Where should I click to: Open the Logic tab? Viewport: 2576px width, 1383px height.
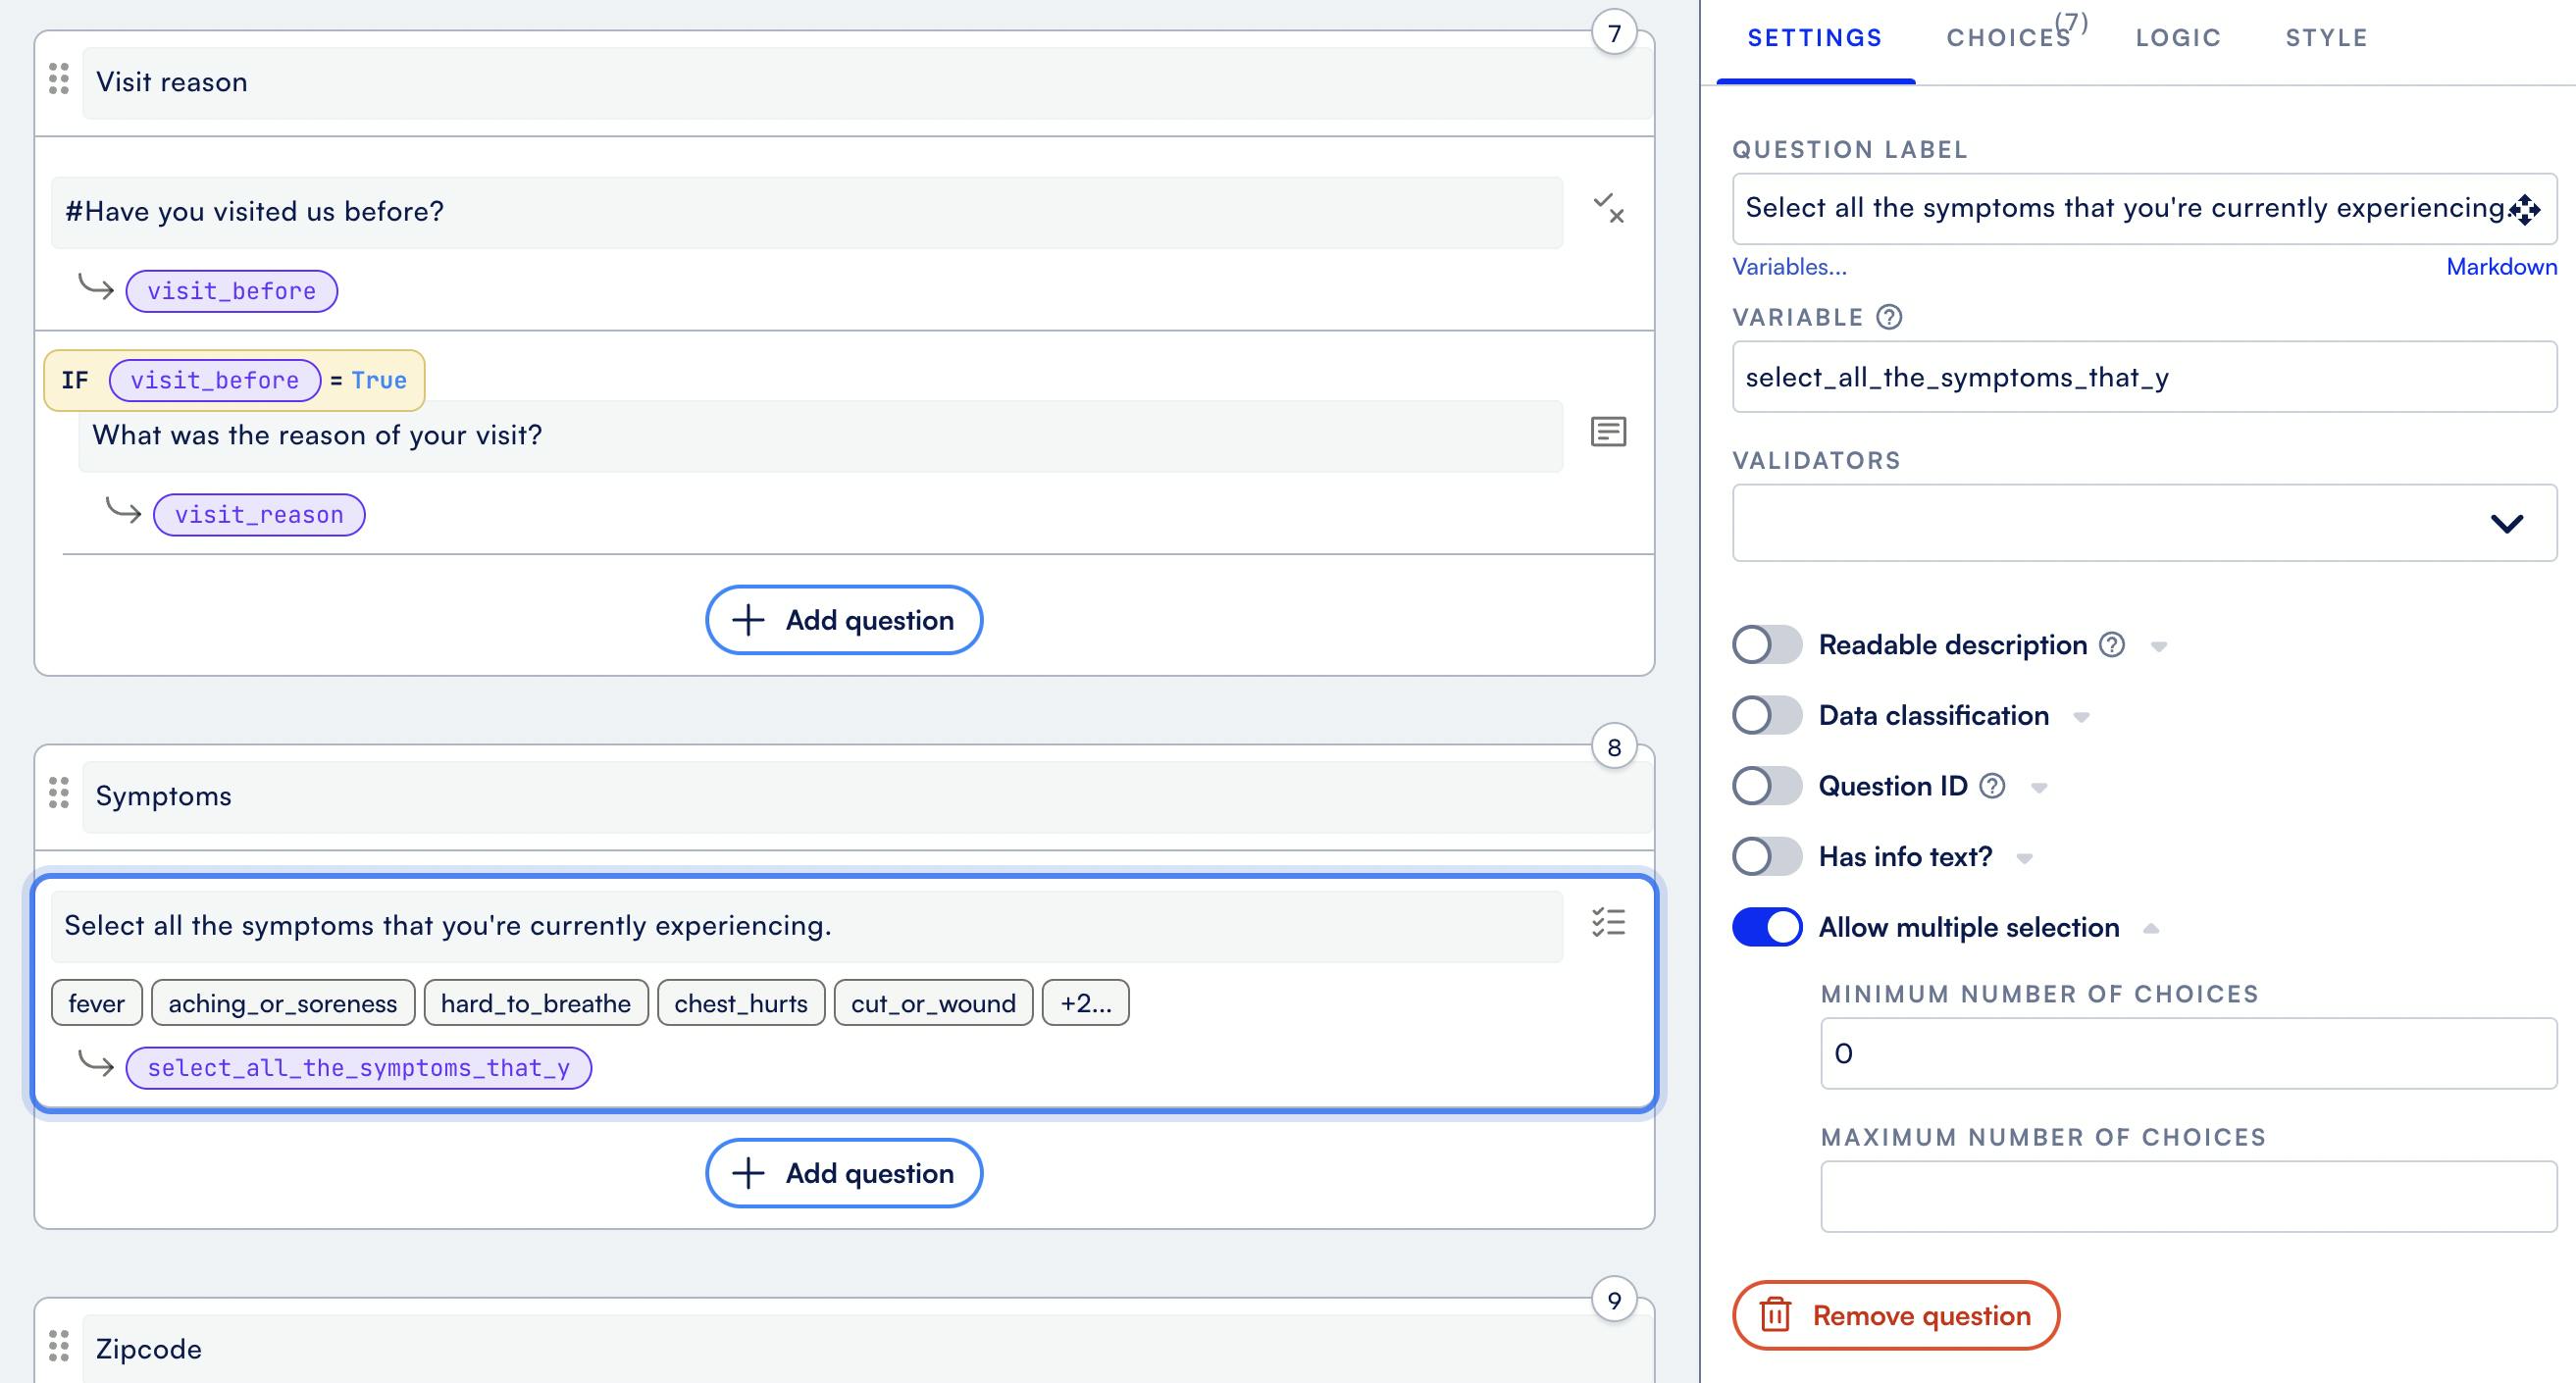coord(2178,38)
